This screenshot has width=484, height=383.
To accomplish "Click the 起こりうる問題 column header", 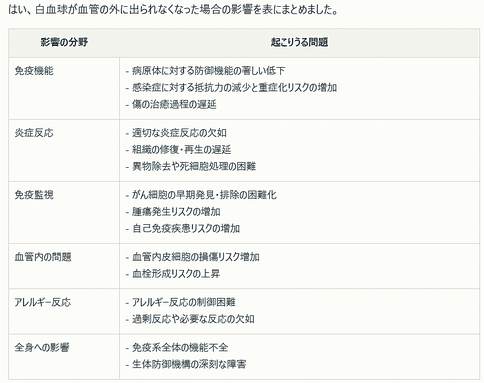I will coord(299,42).
